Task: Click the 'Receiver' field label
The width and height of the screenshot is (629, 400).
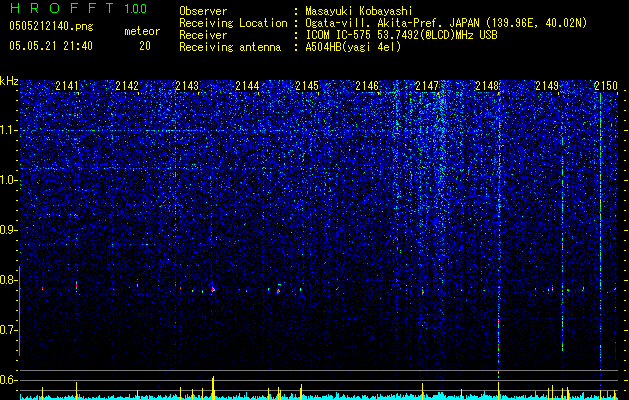Action: pyautogui.click(x=203, y=35)
